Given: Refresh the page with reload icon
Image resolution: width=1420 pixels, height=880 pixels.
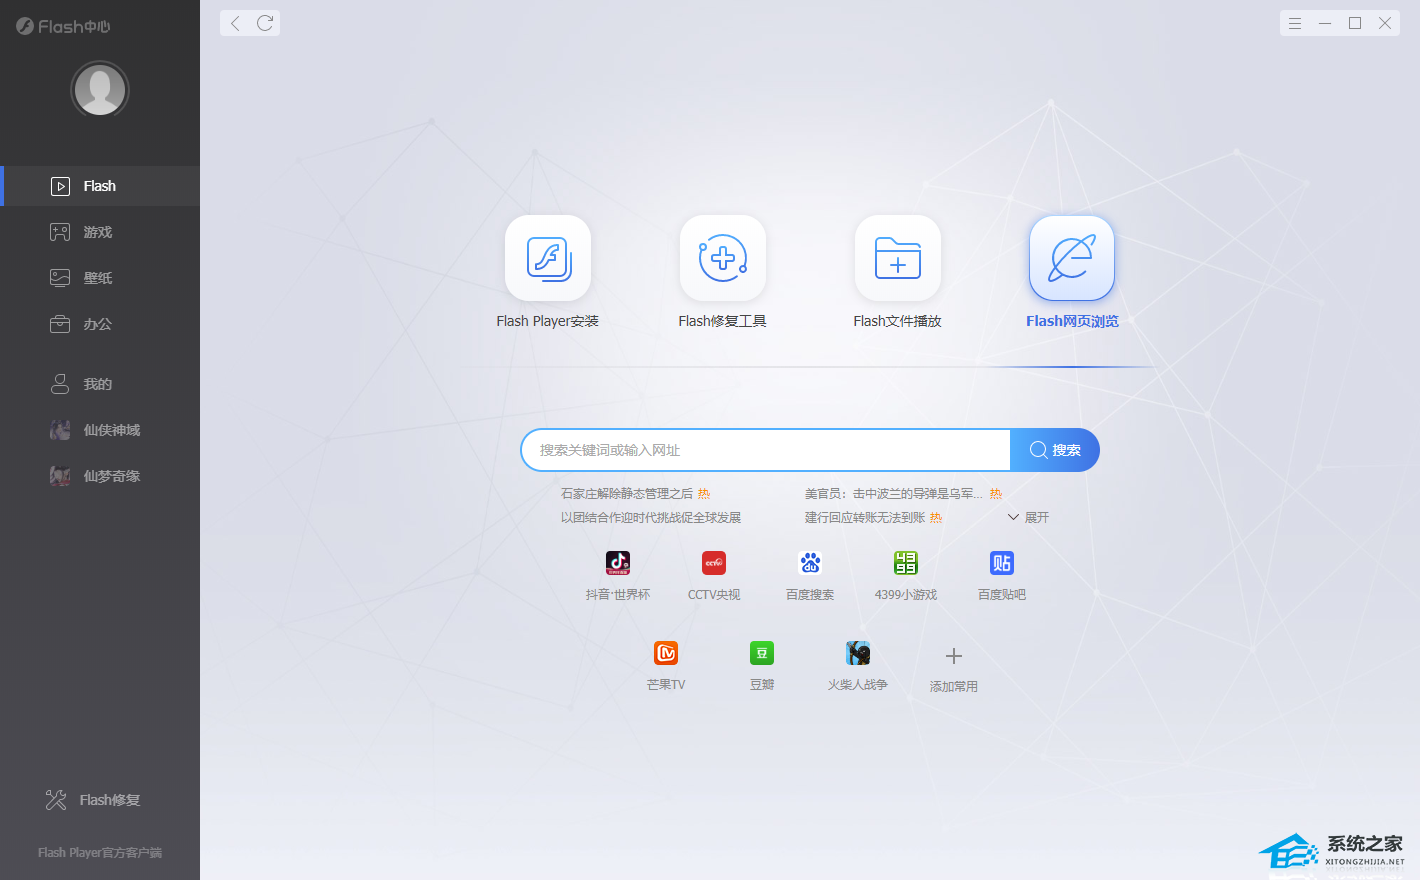Looking at the screenshot, I should [265, 23].
